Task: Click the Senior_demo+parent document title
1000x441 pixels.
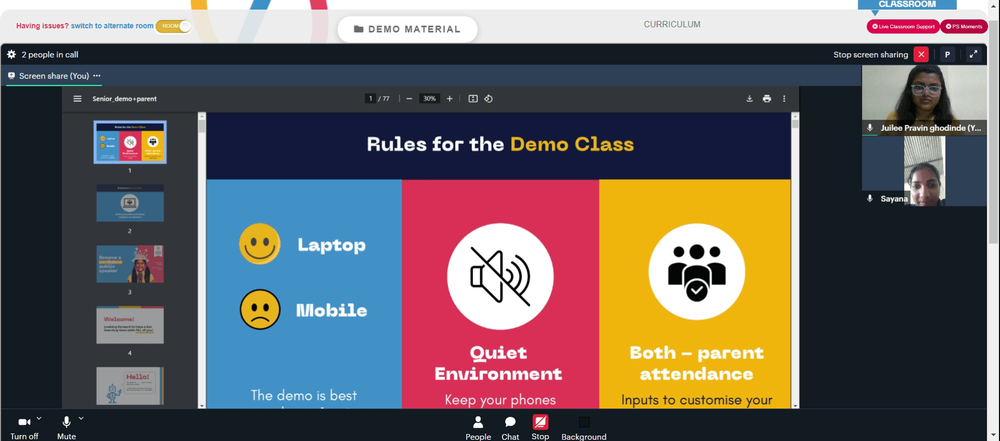Action: pos(124,99)
